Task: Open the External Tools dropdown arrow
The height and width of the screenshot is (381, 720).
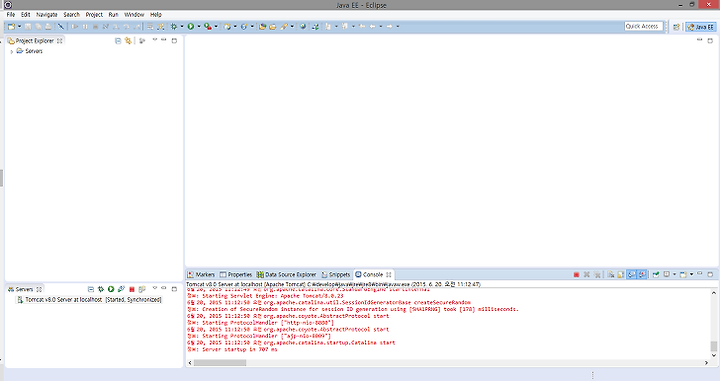Action: tap(216, 27)
